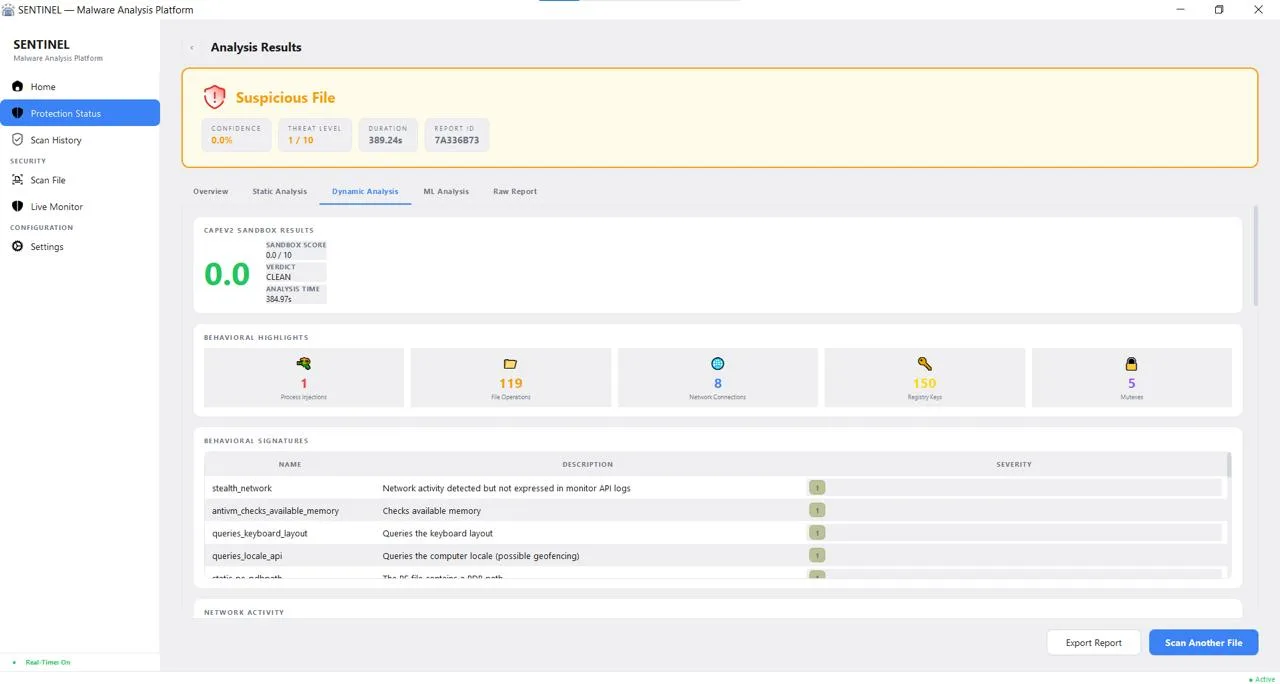Click the 119 File Operations count

coord(511,383)
